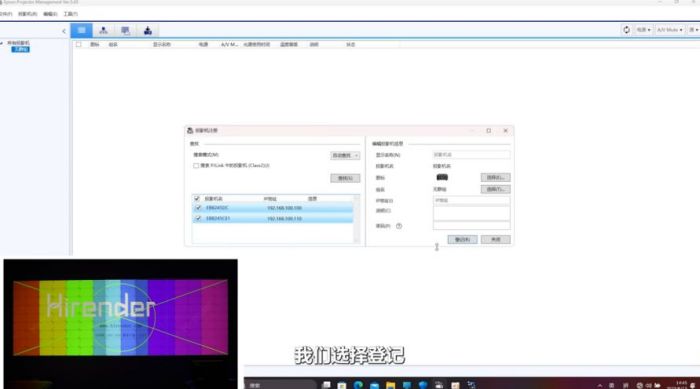This screenshot has width=700, height=389.
Task: Refresh the projector list with circular arrows icon
Action: coord(626,30)
